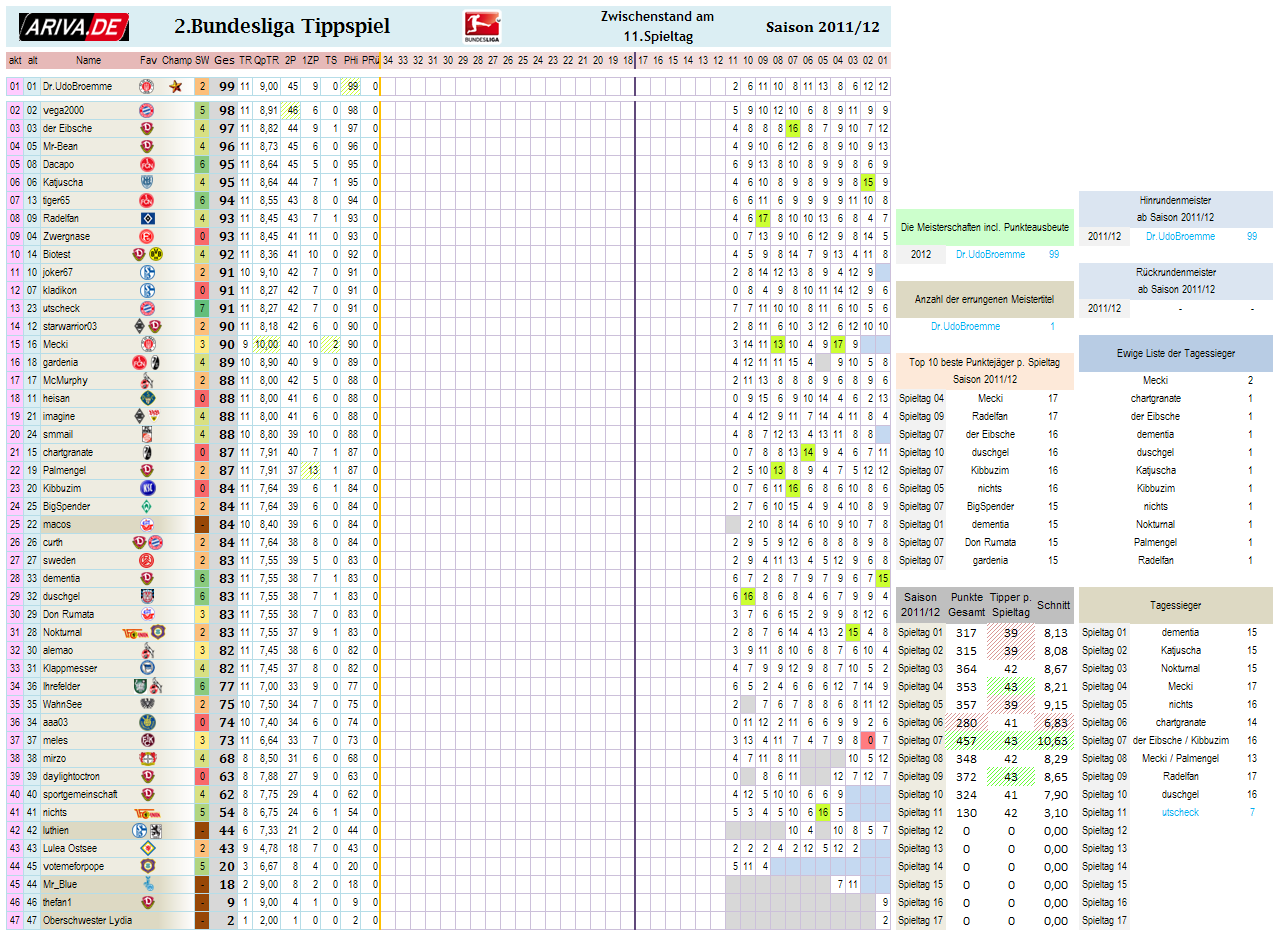The height and width of the screenshot is (930, 1273).
Task: Click the 457 Punkte Gesamt cell for Spieltag 07
Action: pos(966,741)
